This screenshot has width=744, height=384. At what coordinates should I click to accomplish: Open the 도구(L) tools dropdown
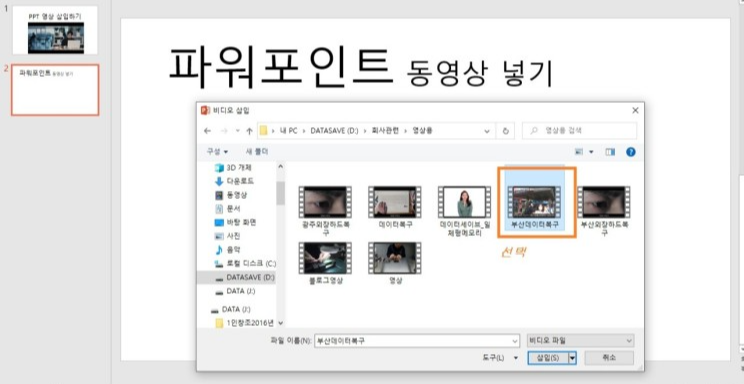point(500,357)
